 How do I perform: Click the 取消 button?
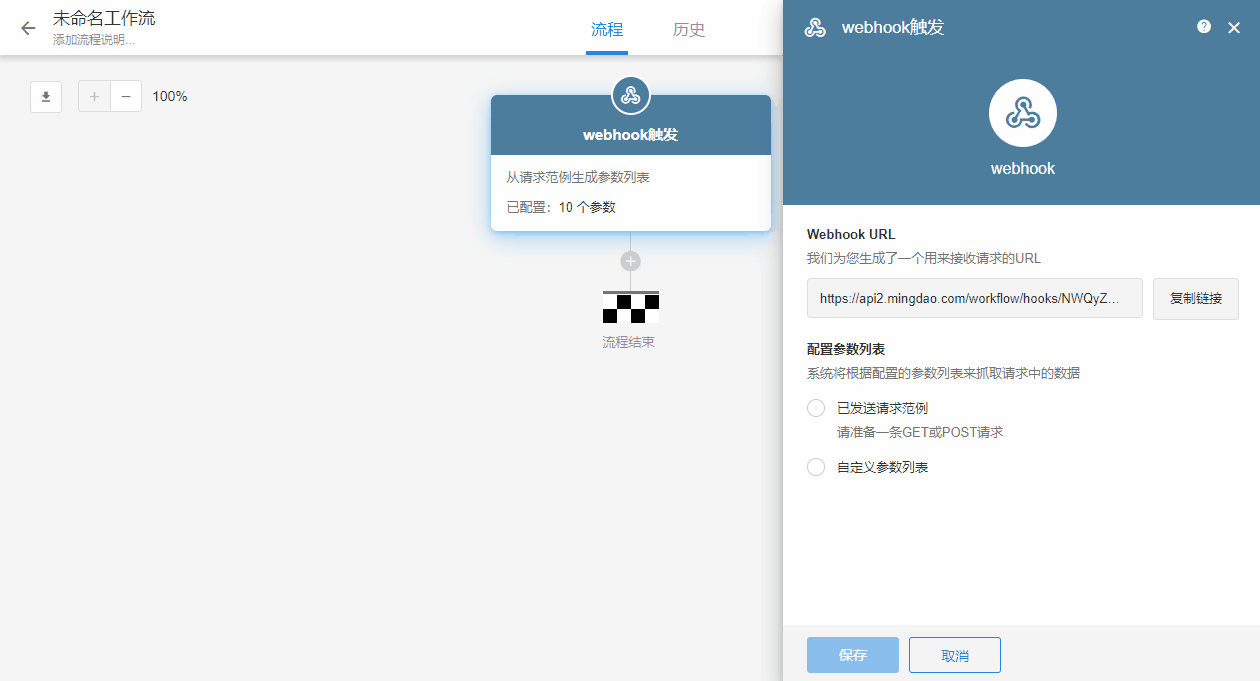point(954,655)
